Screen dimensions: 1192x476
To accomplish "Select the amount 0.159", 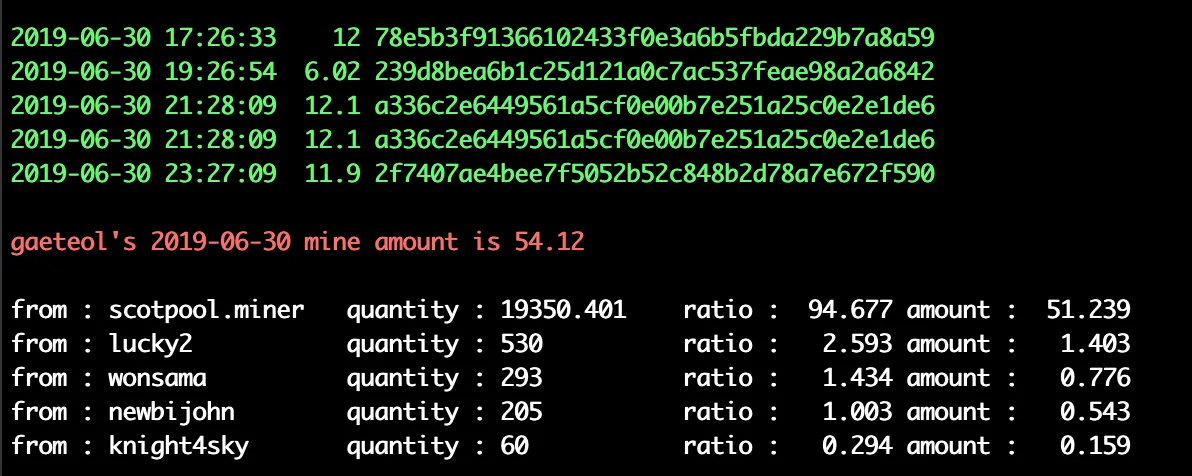I will click(x=1095, y=446).
